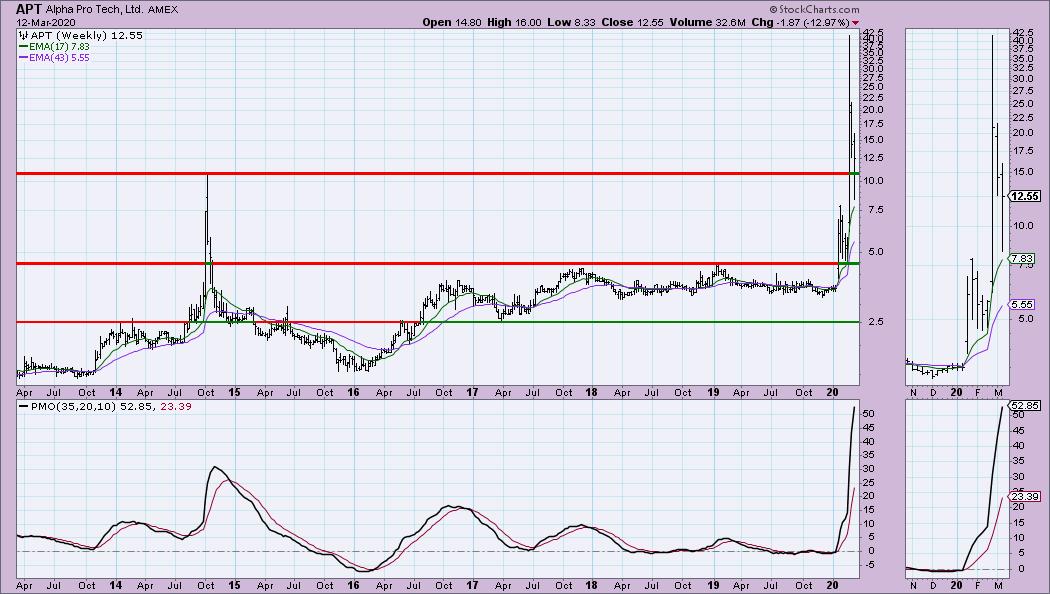Click the middle red horizontal line near 5.0
This screenshot has height=594, width=1050.
click(427, 263)
